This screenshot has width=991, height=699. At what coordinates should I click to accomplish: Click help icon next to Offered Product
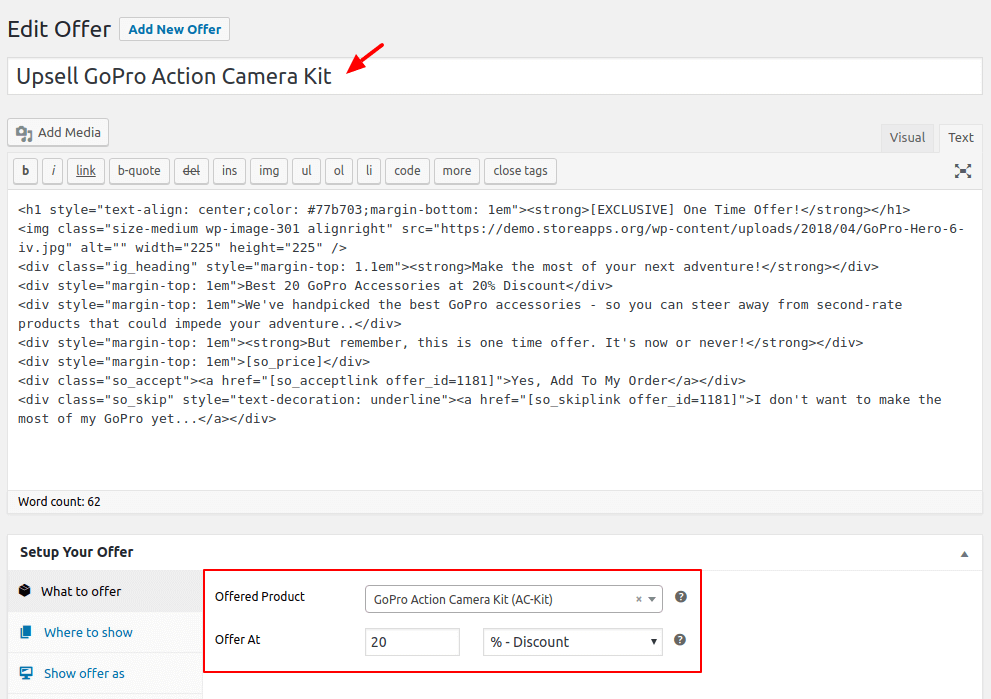point(681,597)
